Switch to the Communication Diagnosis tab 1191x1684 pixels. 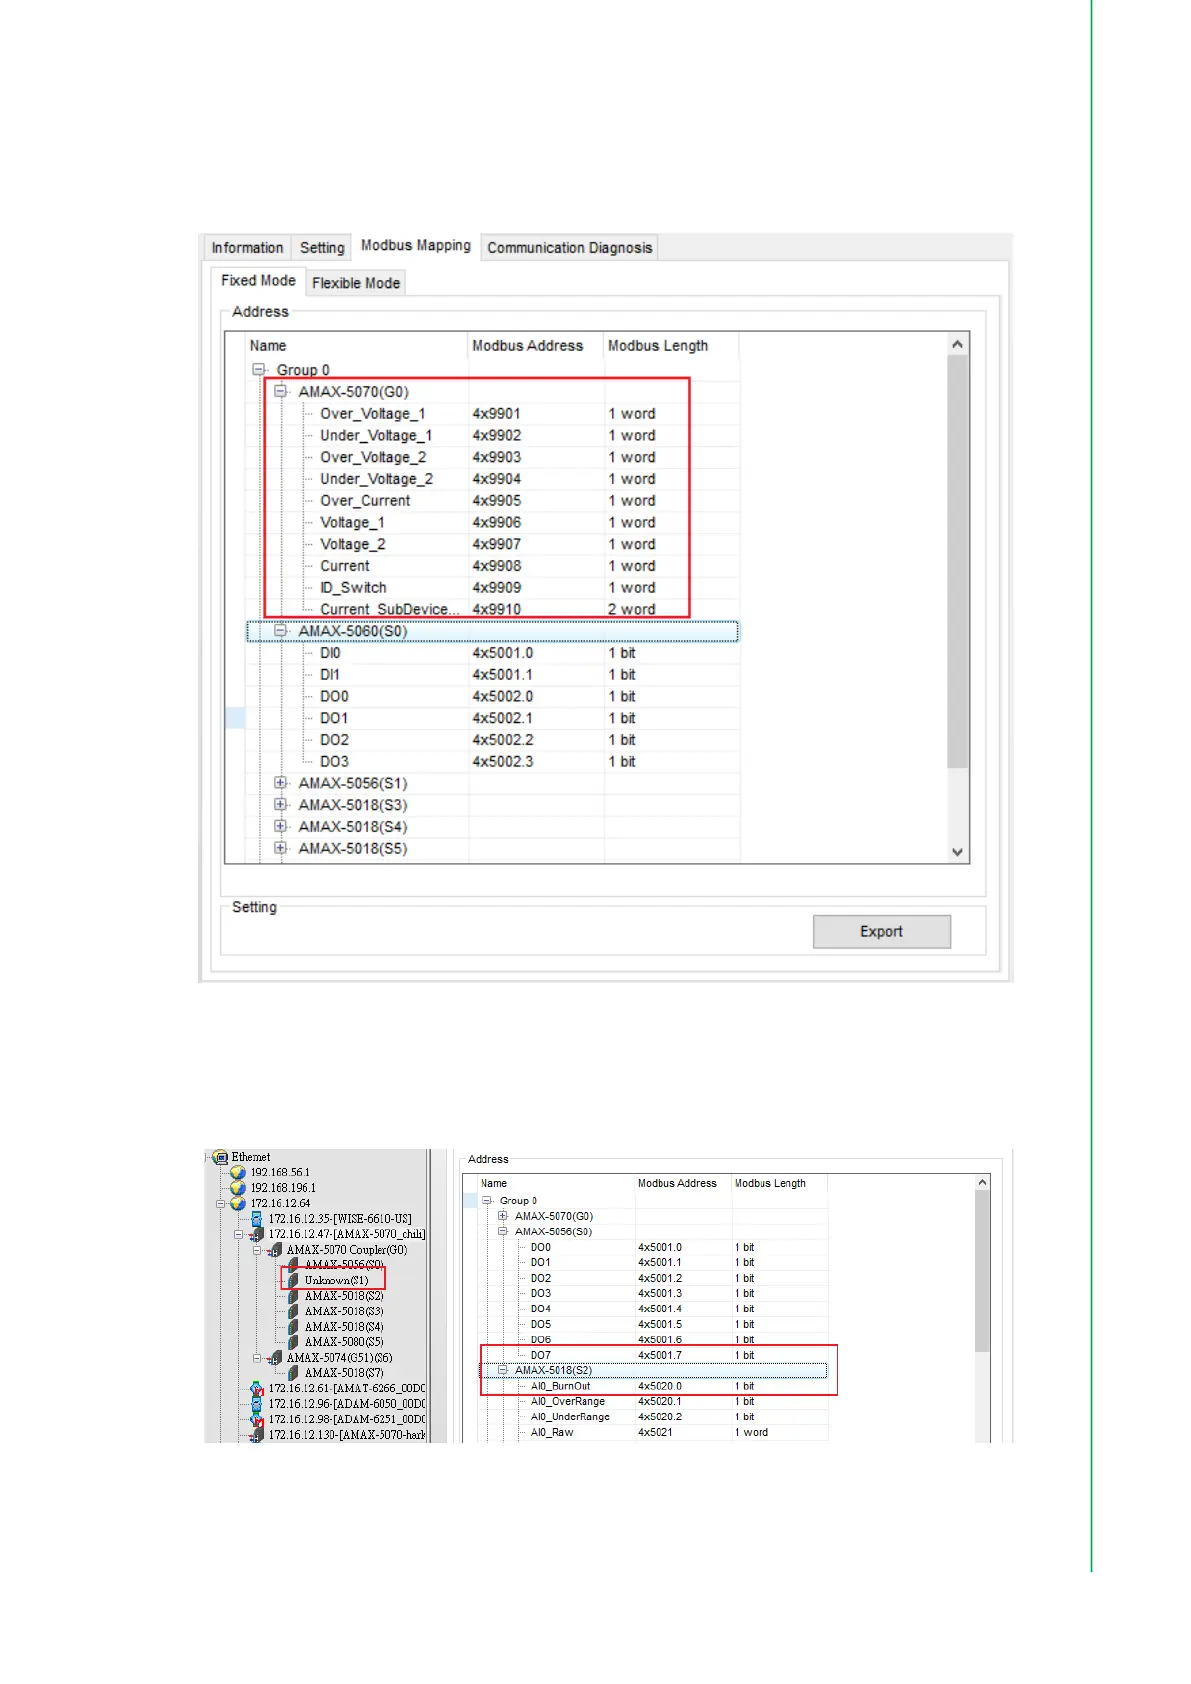(569, 248)
